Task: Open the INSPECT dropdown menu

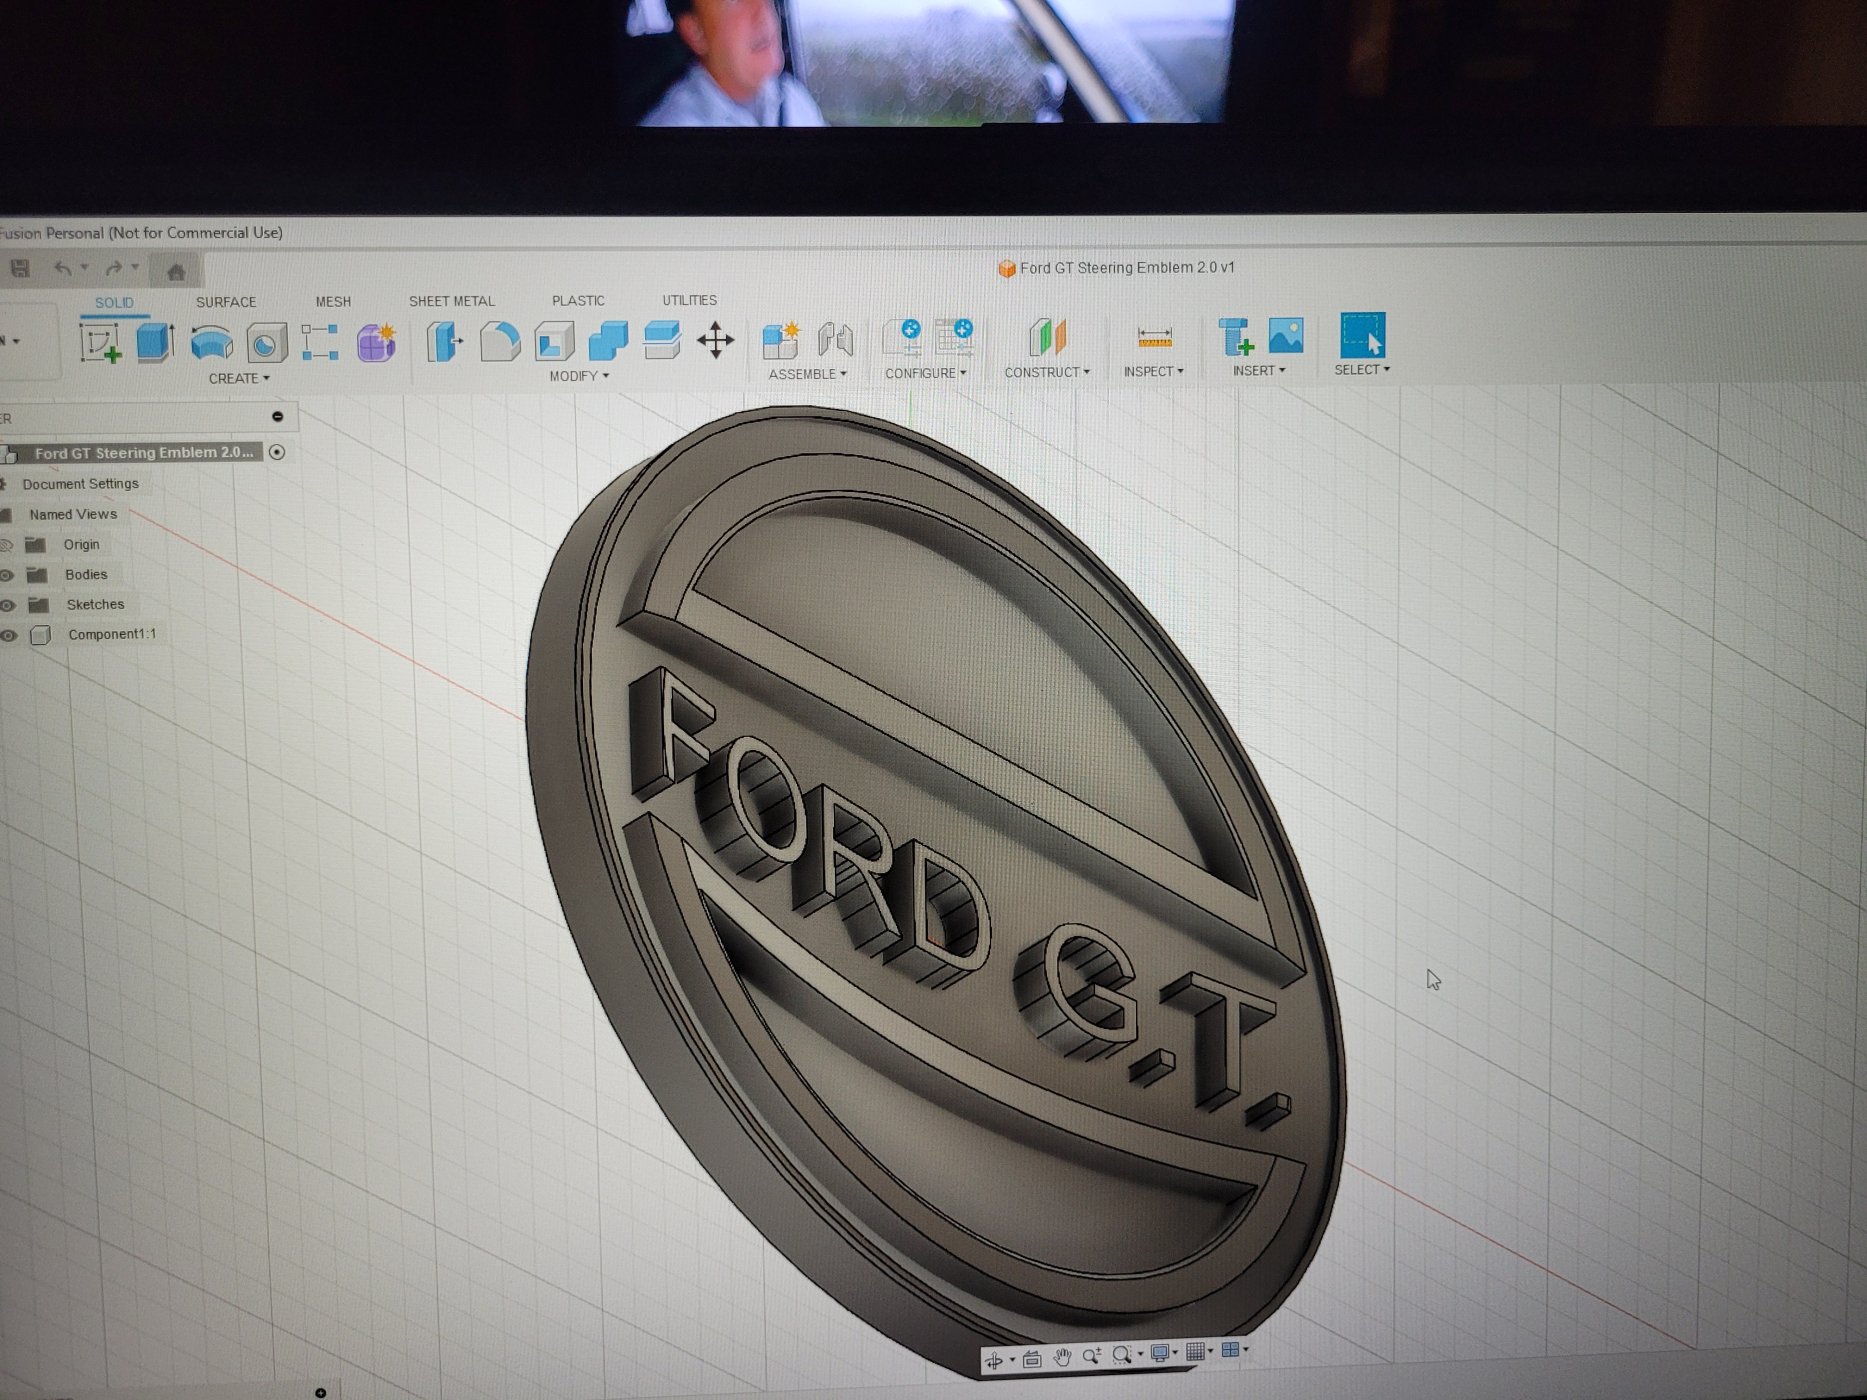Action: [1153, 371]
